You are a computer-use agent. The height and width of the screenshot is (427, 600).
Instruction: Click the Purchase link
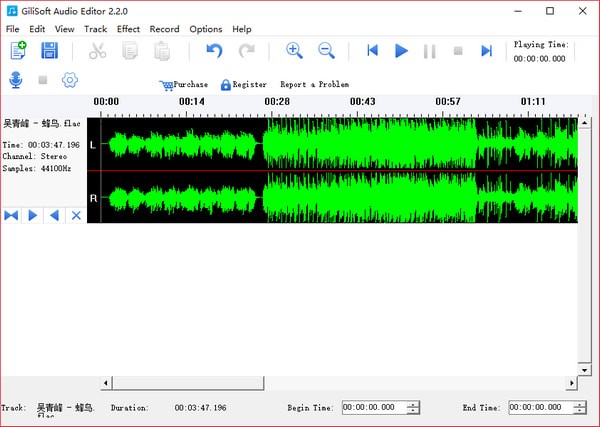(x=190, y=85)
